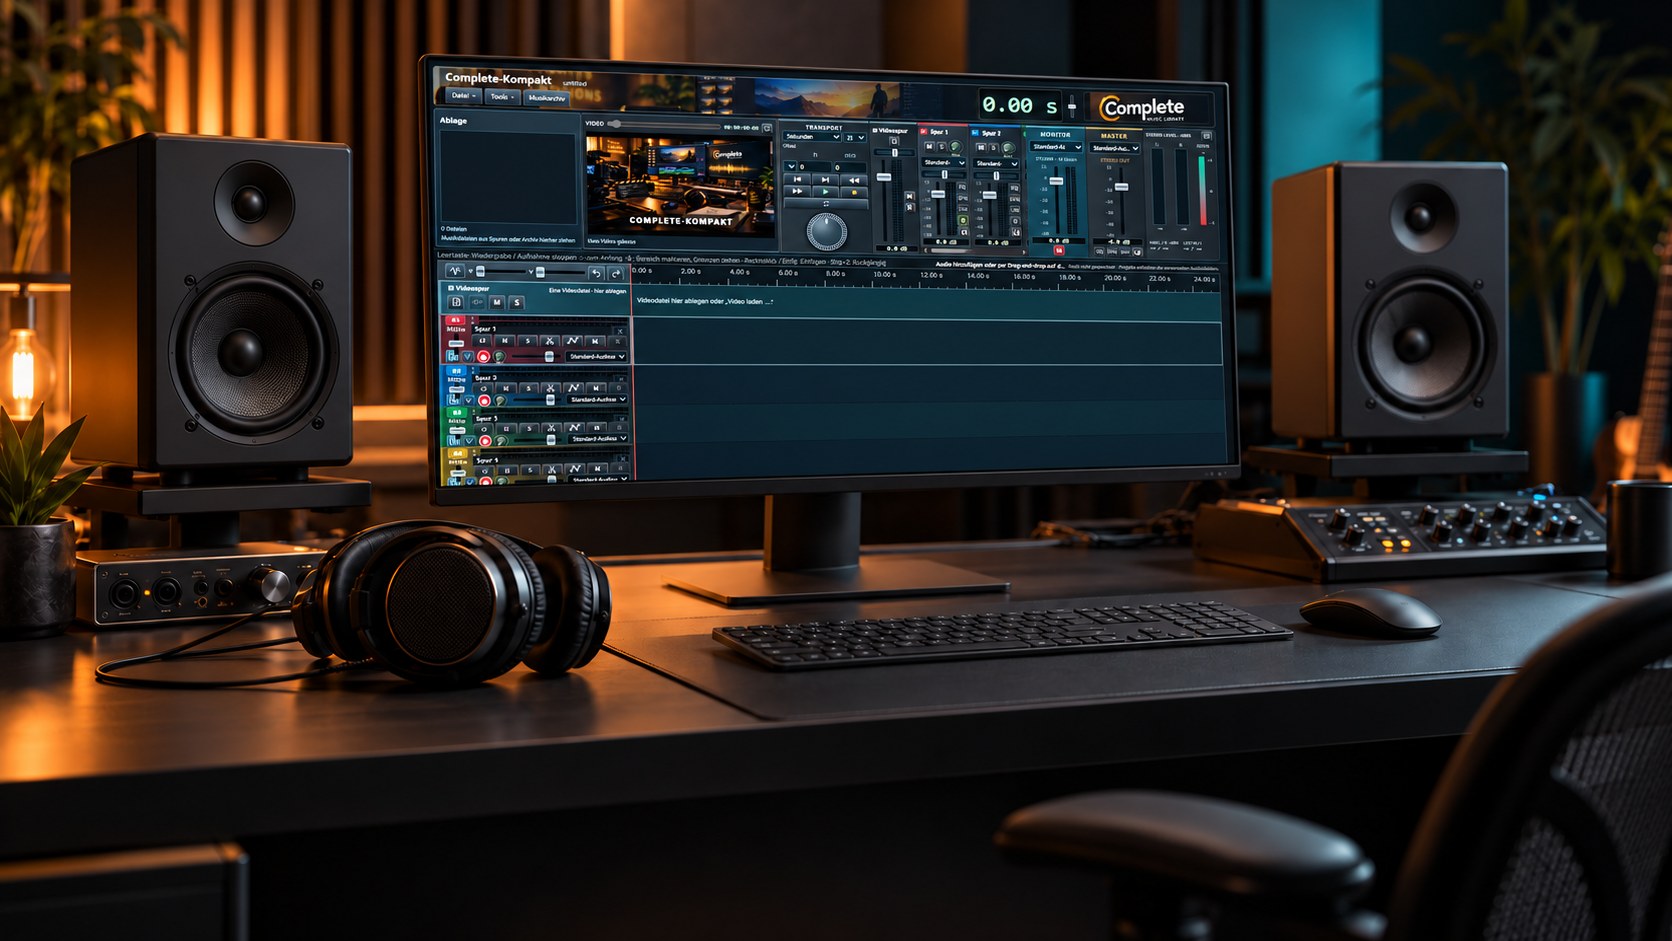Click the waveform view icon above the tracks

455,271
